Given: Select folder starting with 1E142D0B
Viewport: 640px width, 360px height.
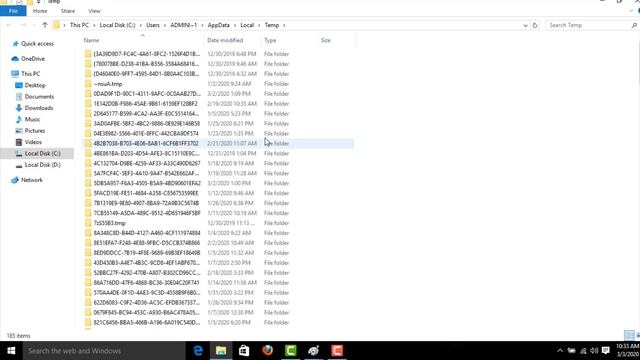Looking at the screenshot, I should pyautogui.click(x=145, y=104).
